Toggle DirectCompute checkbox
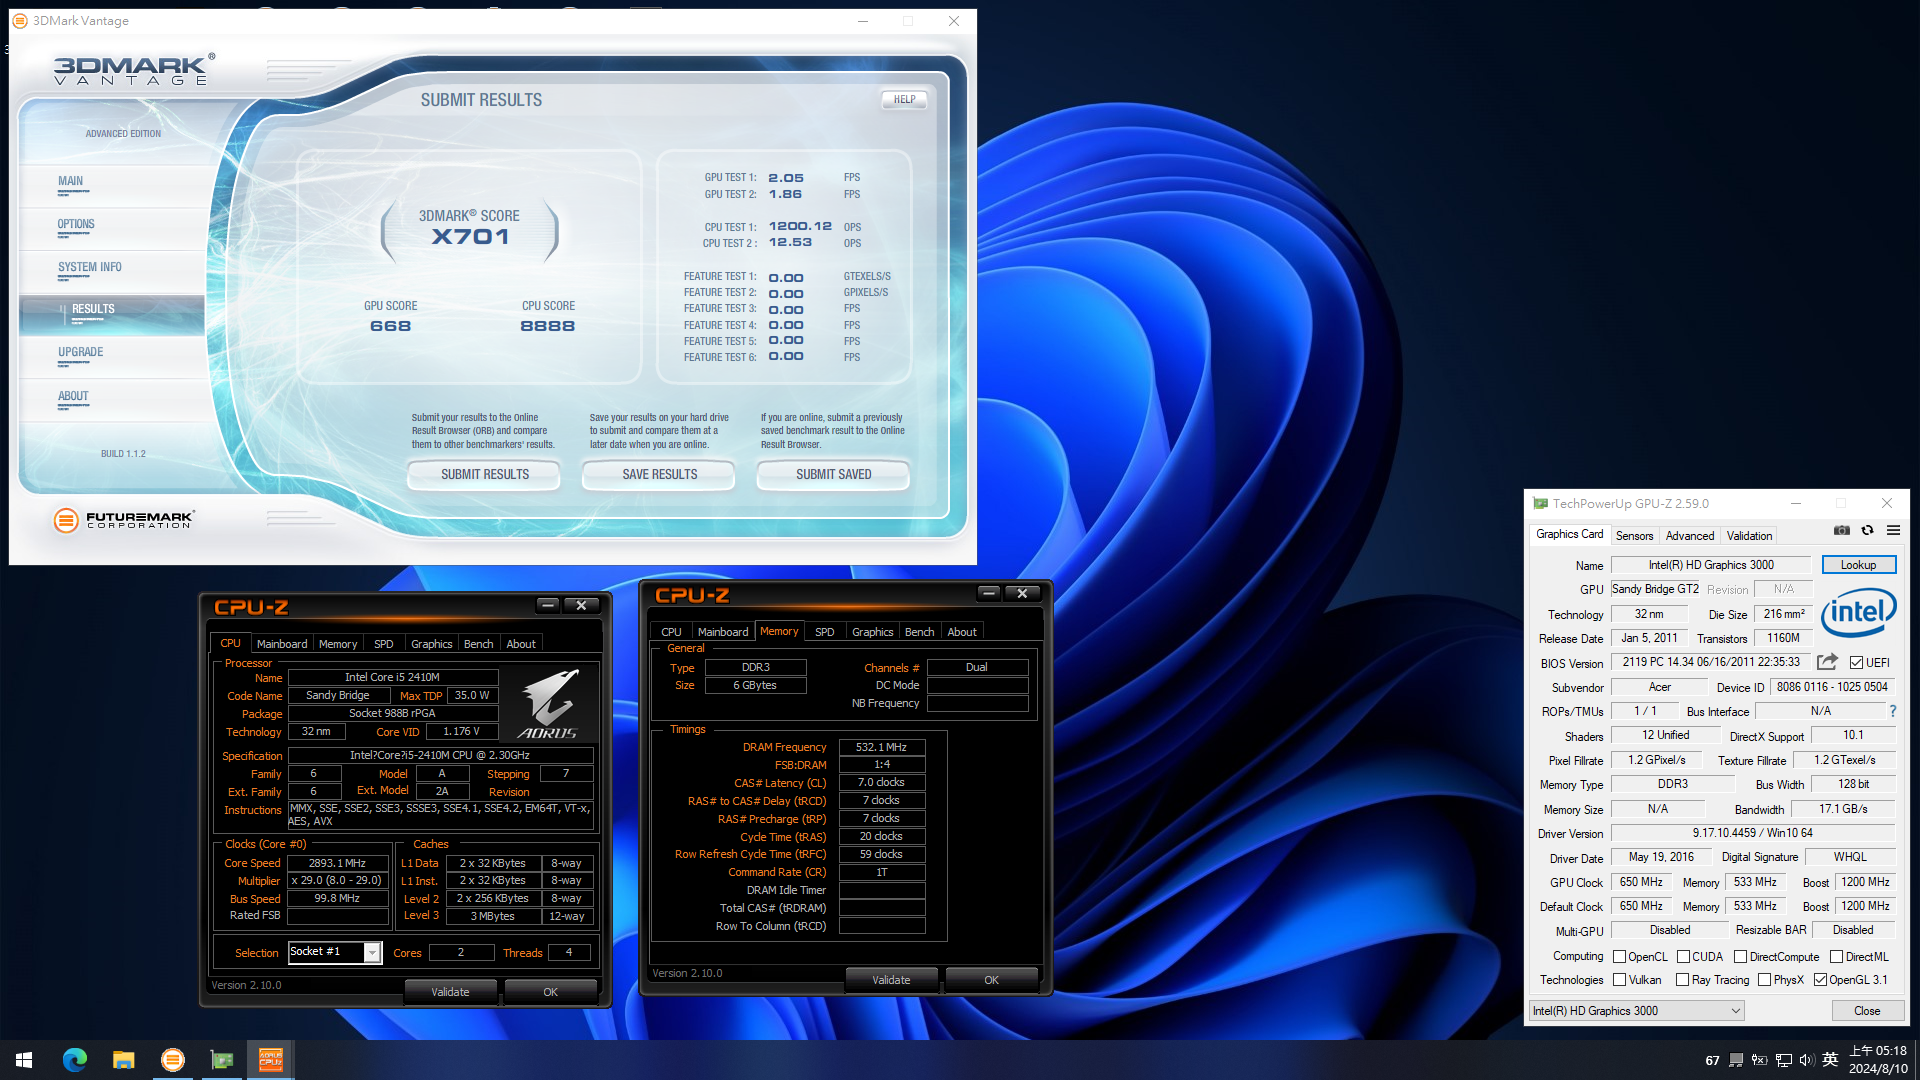 tap(1740, 957)
